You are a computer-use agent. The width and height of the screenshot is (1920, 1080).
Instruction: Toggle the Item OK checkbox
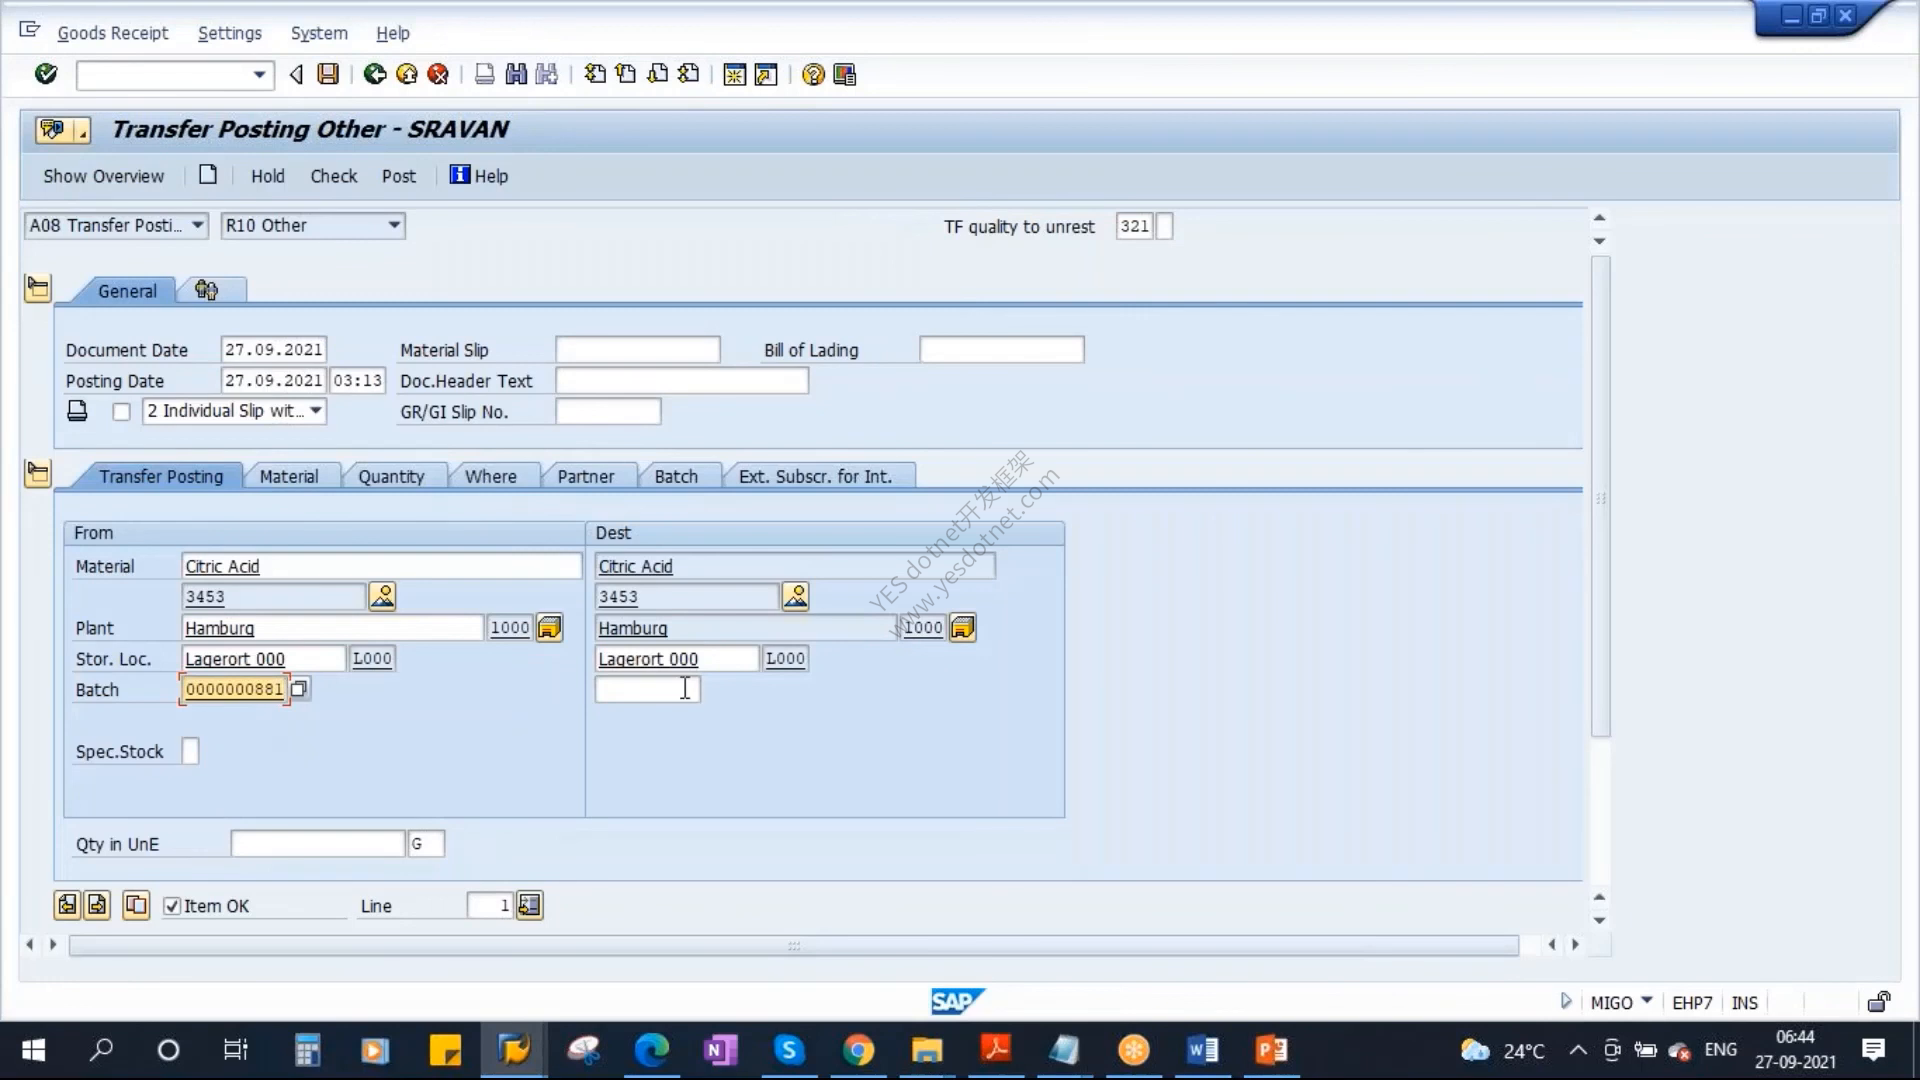(172, 906)
